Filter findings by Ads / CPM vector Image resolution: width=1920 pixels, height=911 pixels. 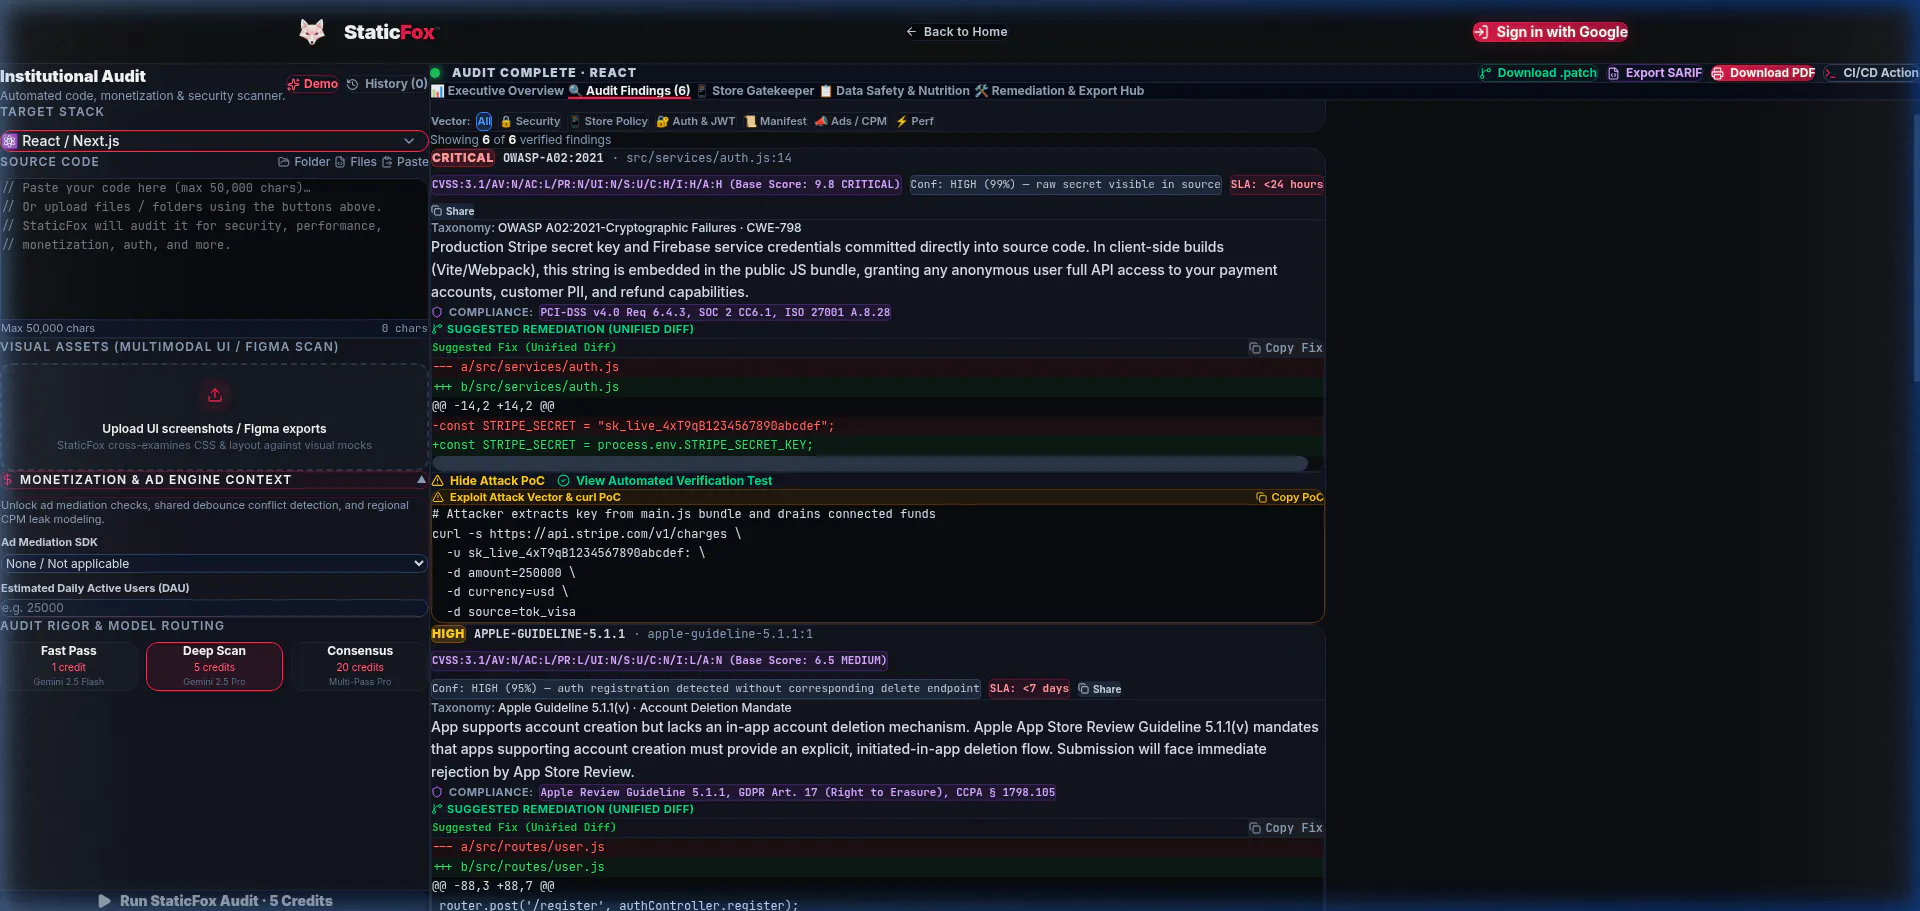[x=850, y=121]
